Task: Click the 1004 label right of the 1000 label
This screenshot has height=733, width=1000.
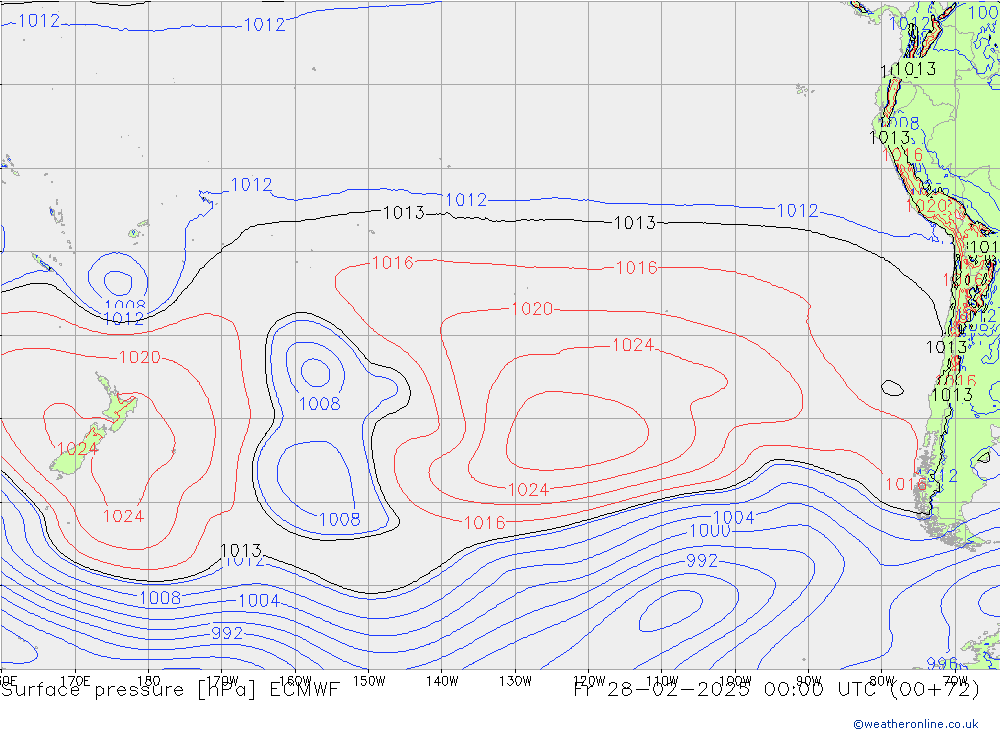Action: (x=733, y=517)
